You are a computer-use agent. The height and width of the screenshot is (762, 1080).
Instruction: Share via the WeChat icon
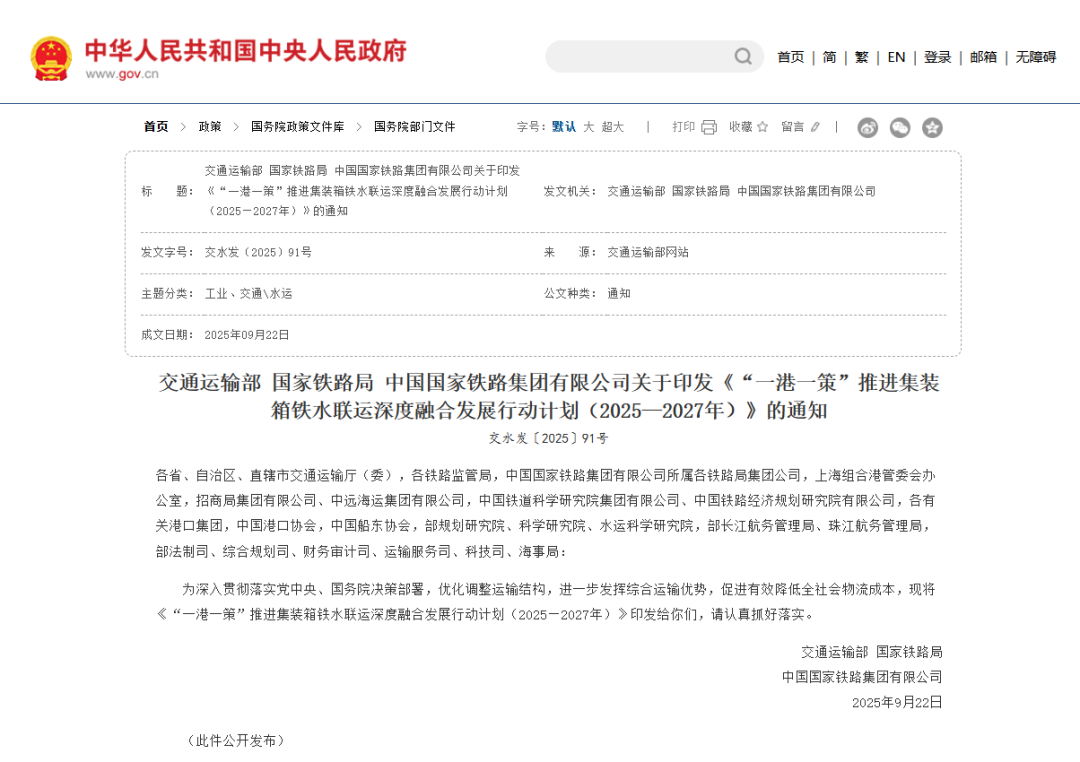click(900, 127)
